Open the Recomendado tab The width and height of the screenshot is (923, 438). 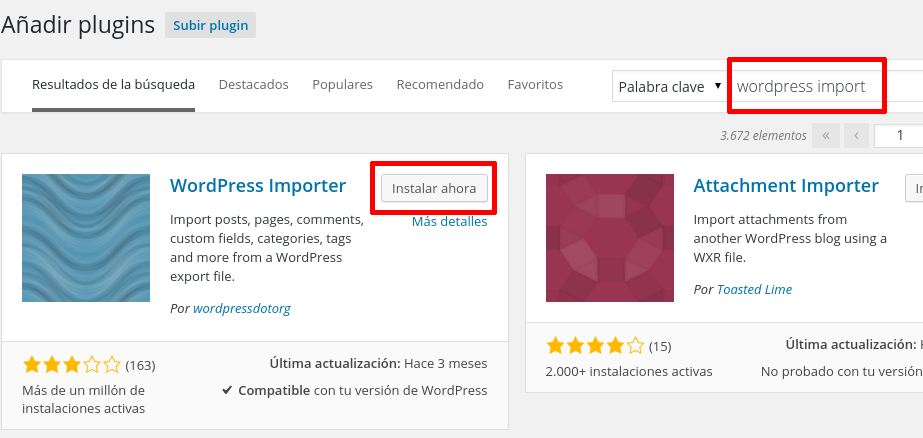[x=440, y=85]
